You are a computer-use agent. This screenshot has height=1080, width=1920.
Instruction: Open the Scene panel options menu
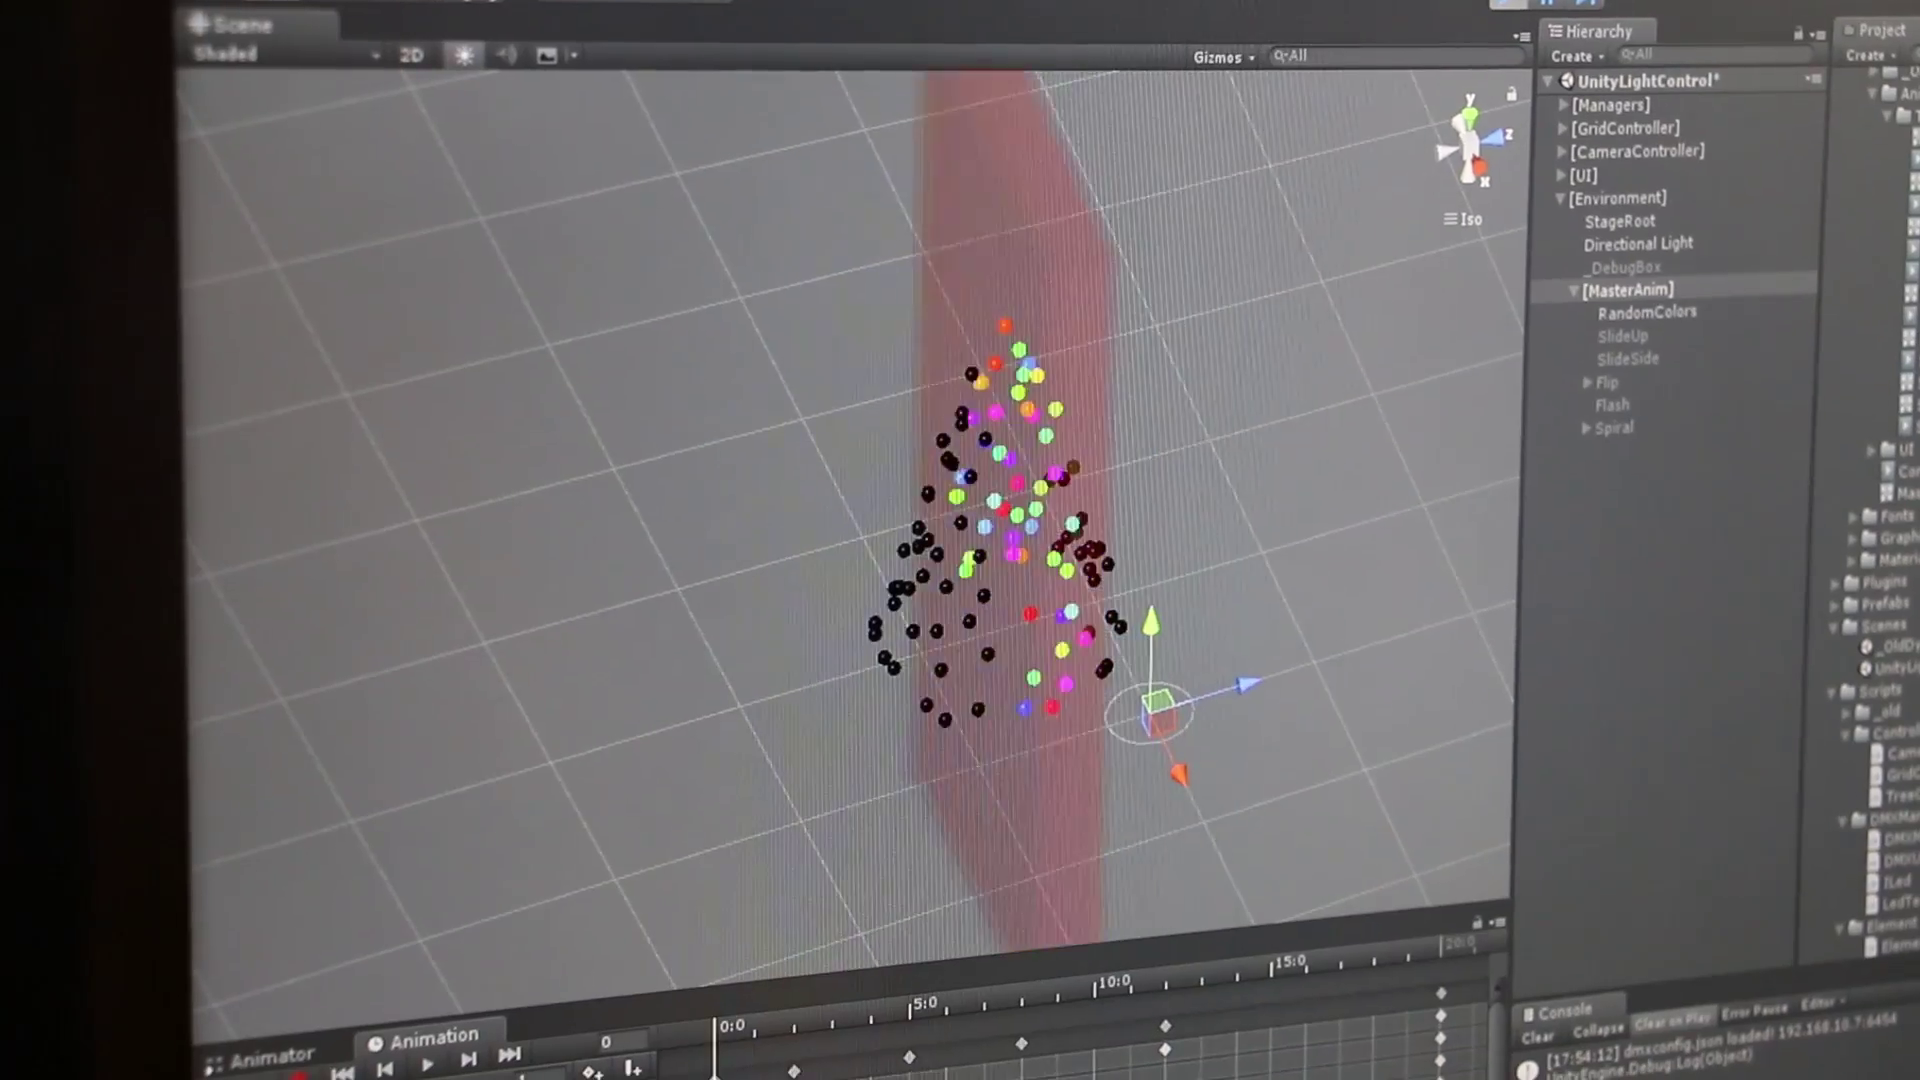1521,36
